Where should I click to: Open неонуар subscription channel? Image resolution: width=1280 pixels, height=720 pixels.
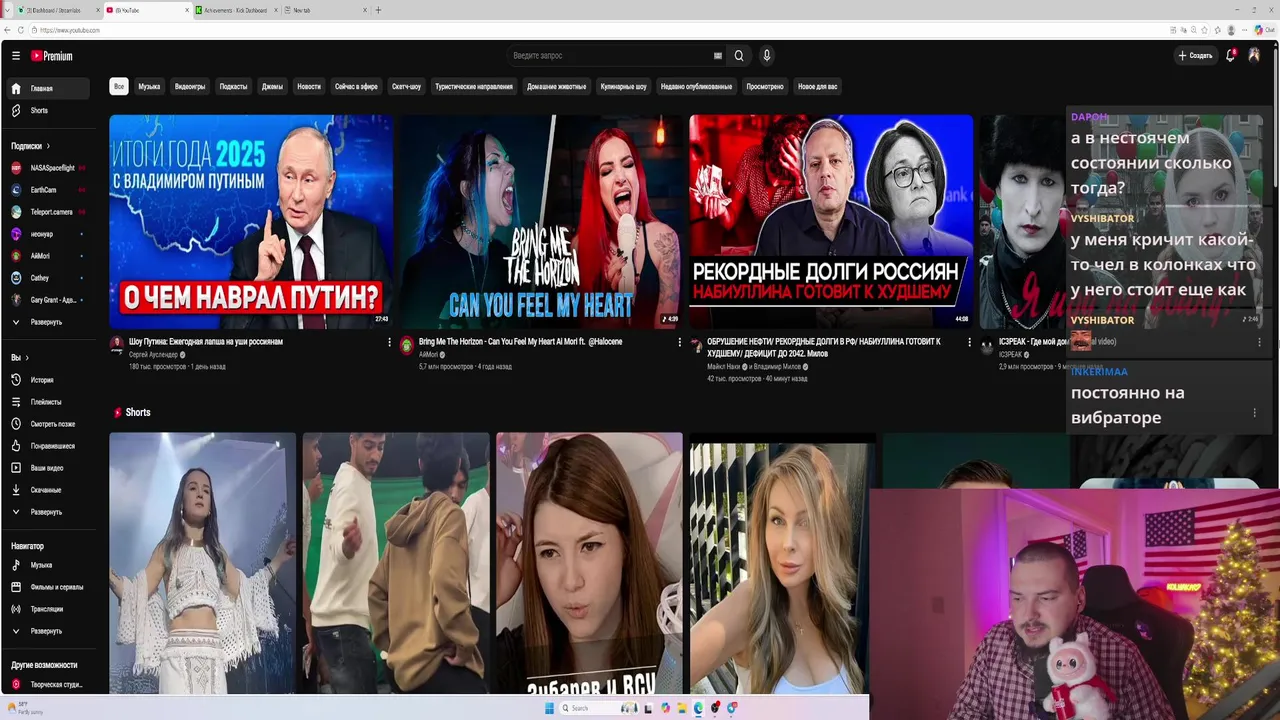(47, 234)
